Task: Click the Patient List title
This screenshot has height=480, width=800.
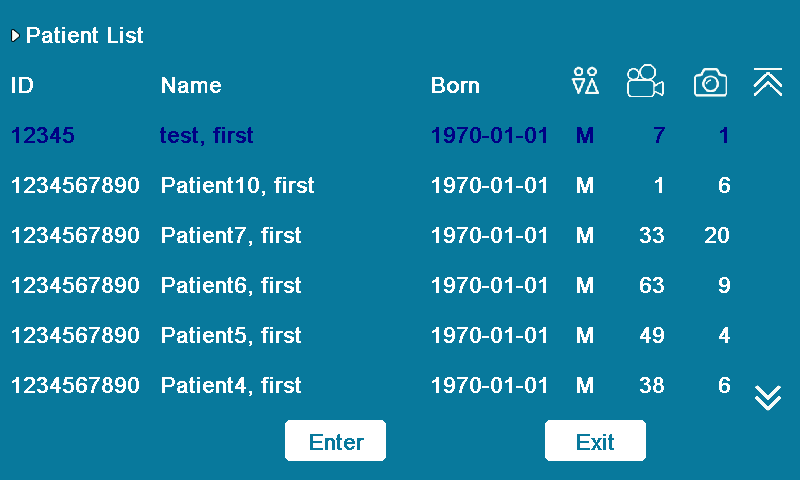Action: click(x=85, y=36)
